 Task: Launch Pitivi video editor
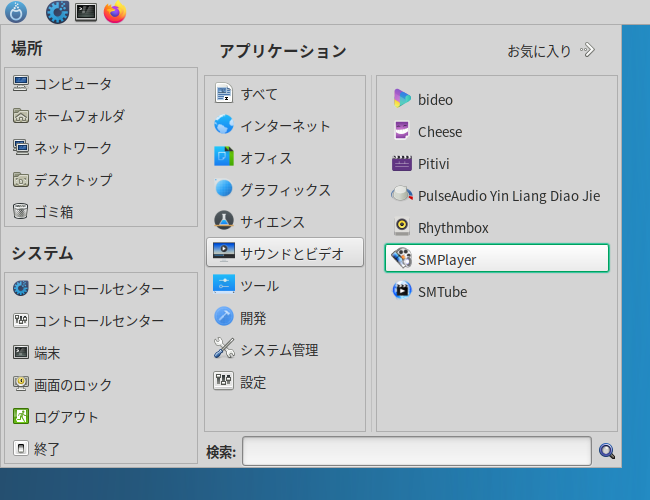tap(497, 163)
